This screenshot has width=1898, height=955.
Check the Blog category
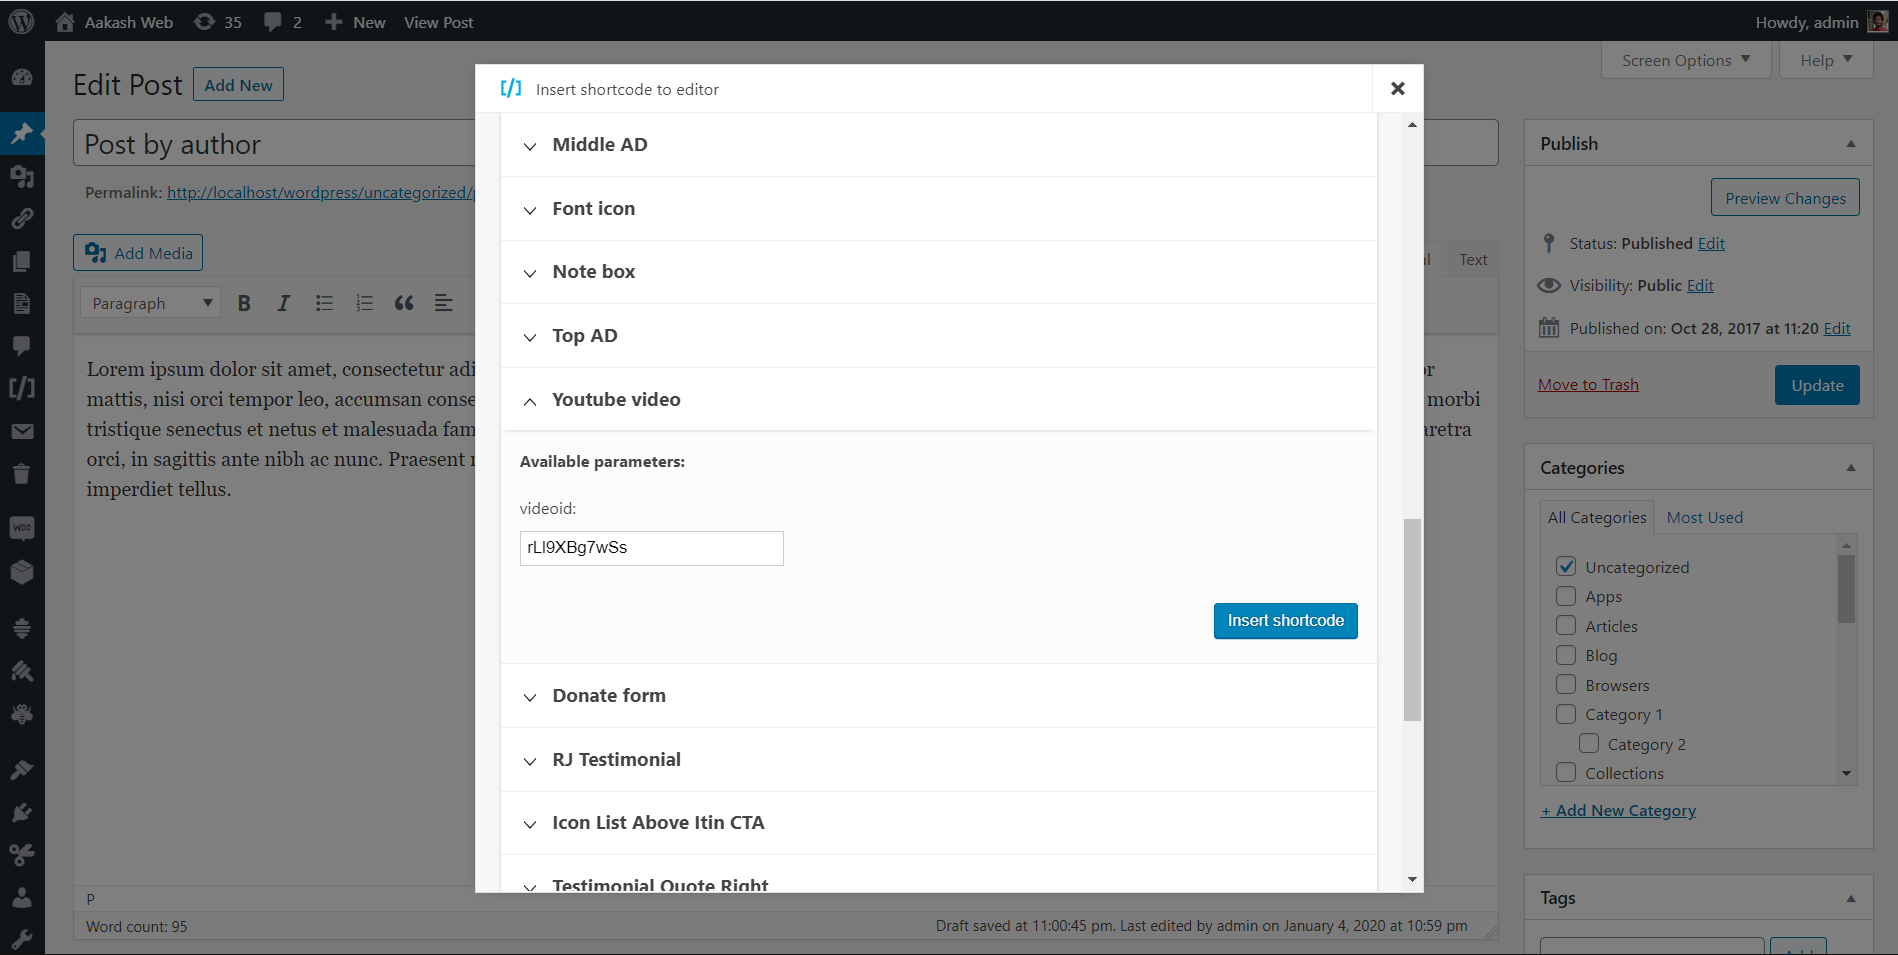pos(1566,655)
